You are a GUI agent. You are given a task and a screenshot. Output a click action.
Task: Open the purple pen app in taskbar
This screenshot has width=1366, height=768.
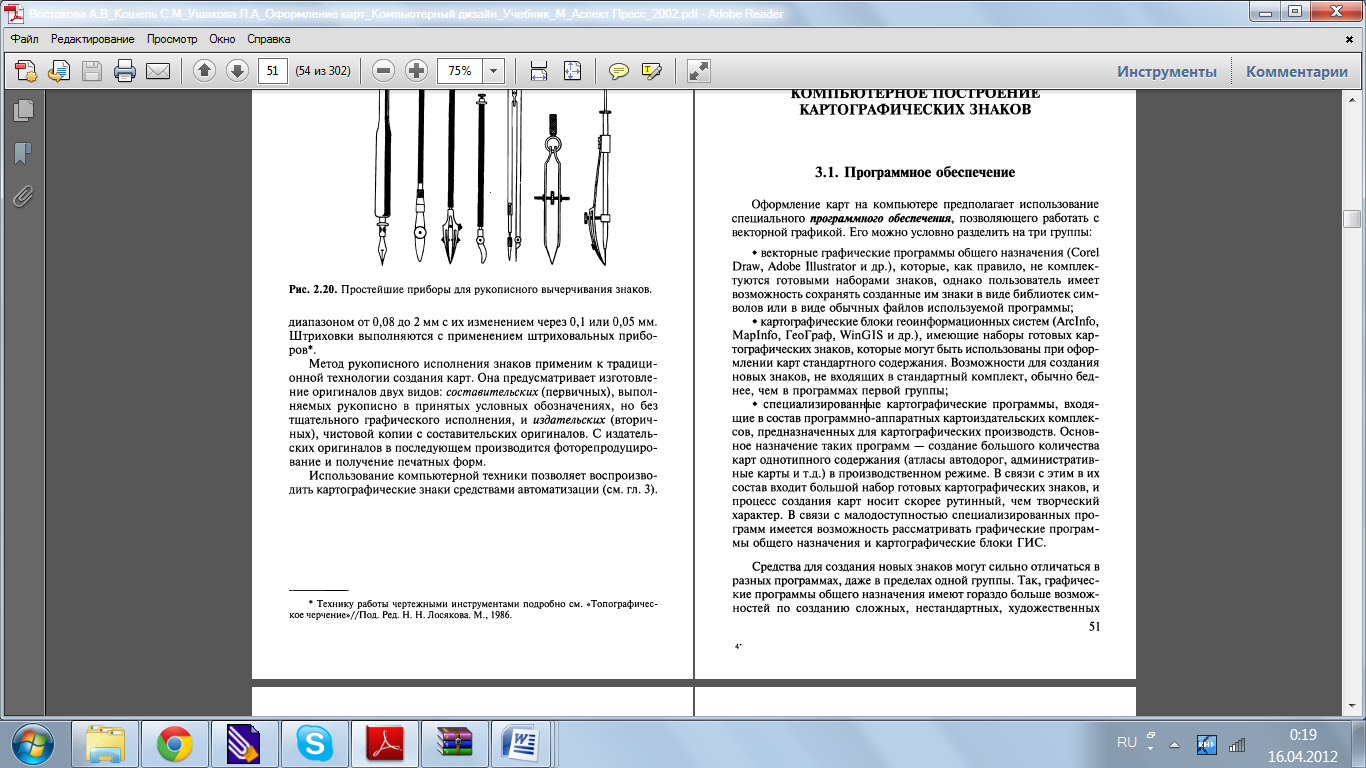[x=243, y=743]
